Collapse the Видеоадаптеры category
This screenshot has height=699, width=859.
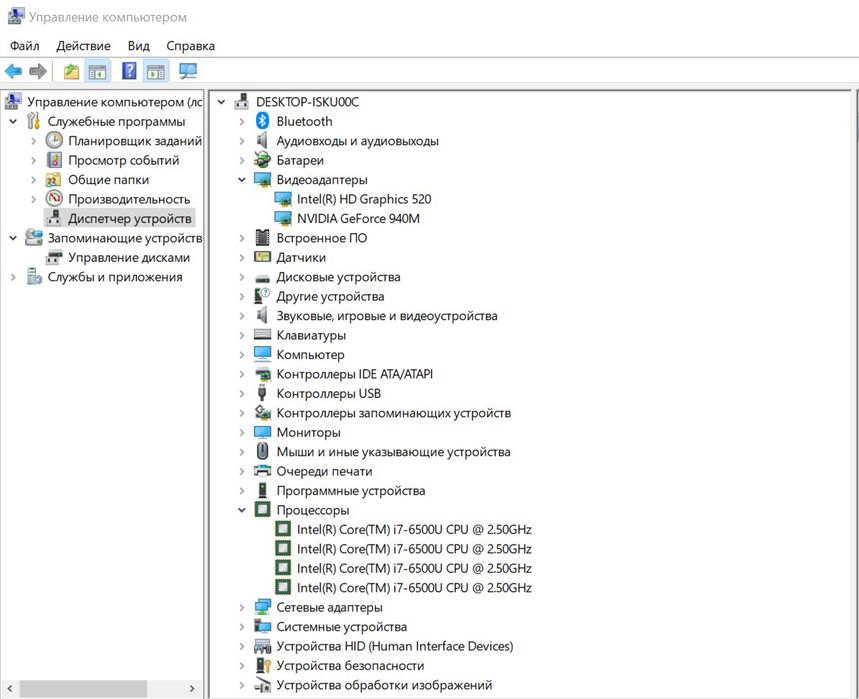pyautogui.click(x=242, y=180)
